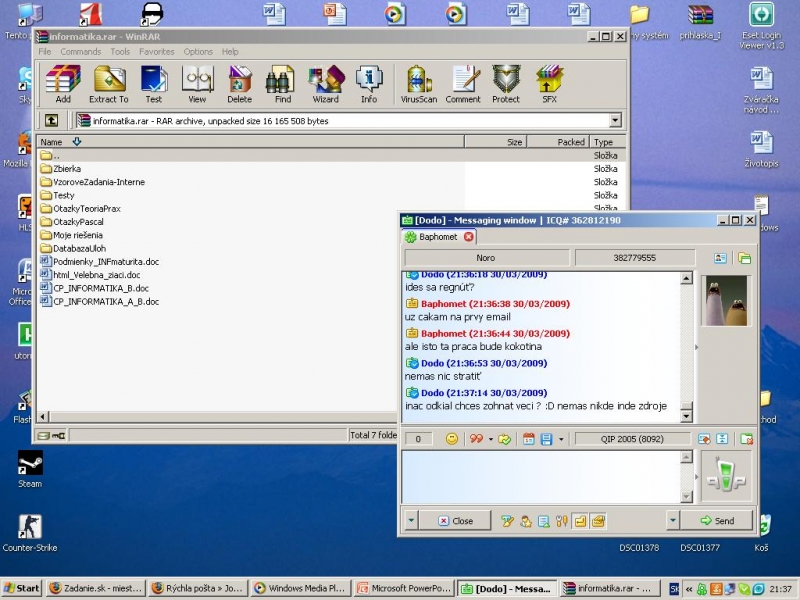Click the Send button in chat window
This screenshot has width=800, height=600.
tap(717, 521)
